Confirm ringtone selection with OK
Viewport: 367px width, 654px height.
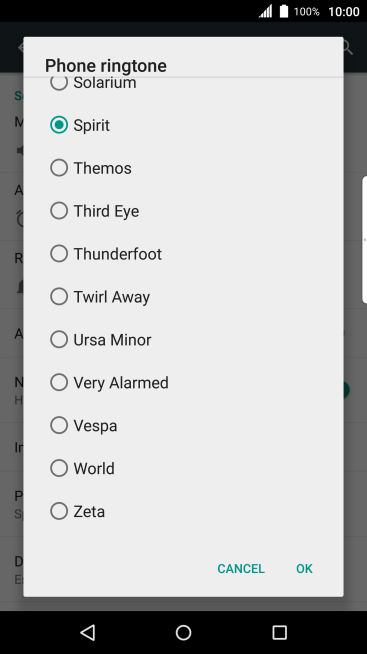coord(304,568)
